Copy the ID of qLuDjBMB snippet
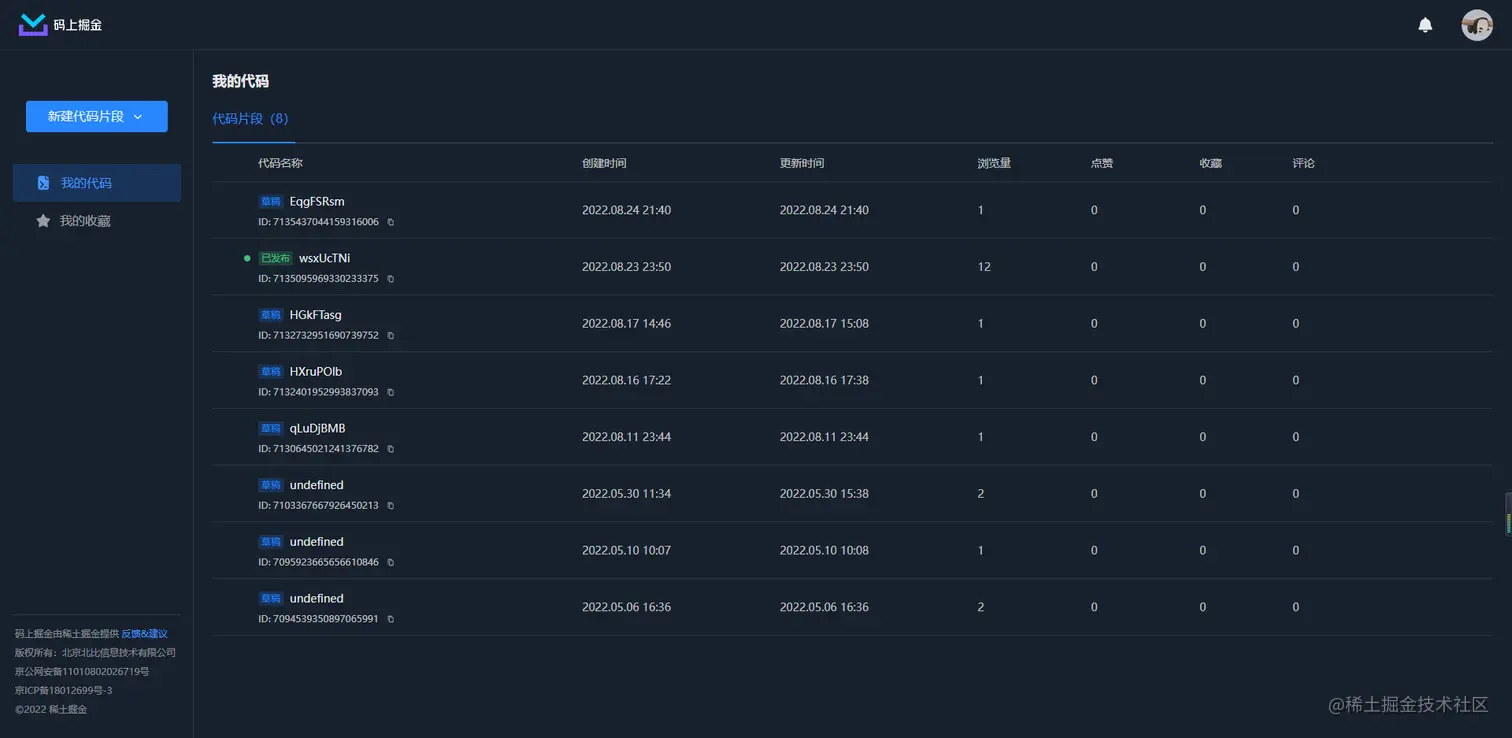This screenshot has height=738, width=1512. (390, 449)
